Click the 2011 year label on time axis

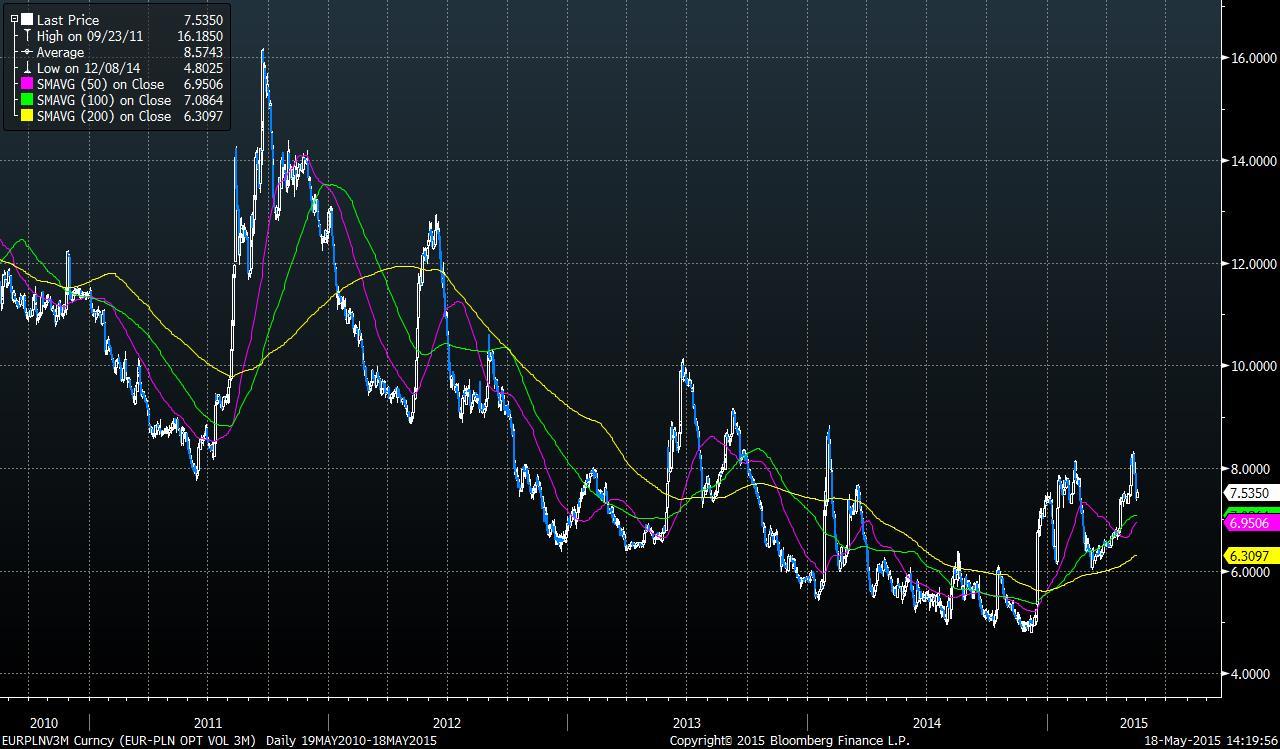coord(208,723)
